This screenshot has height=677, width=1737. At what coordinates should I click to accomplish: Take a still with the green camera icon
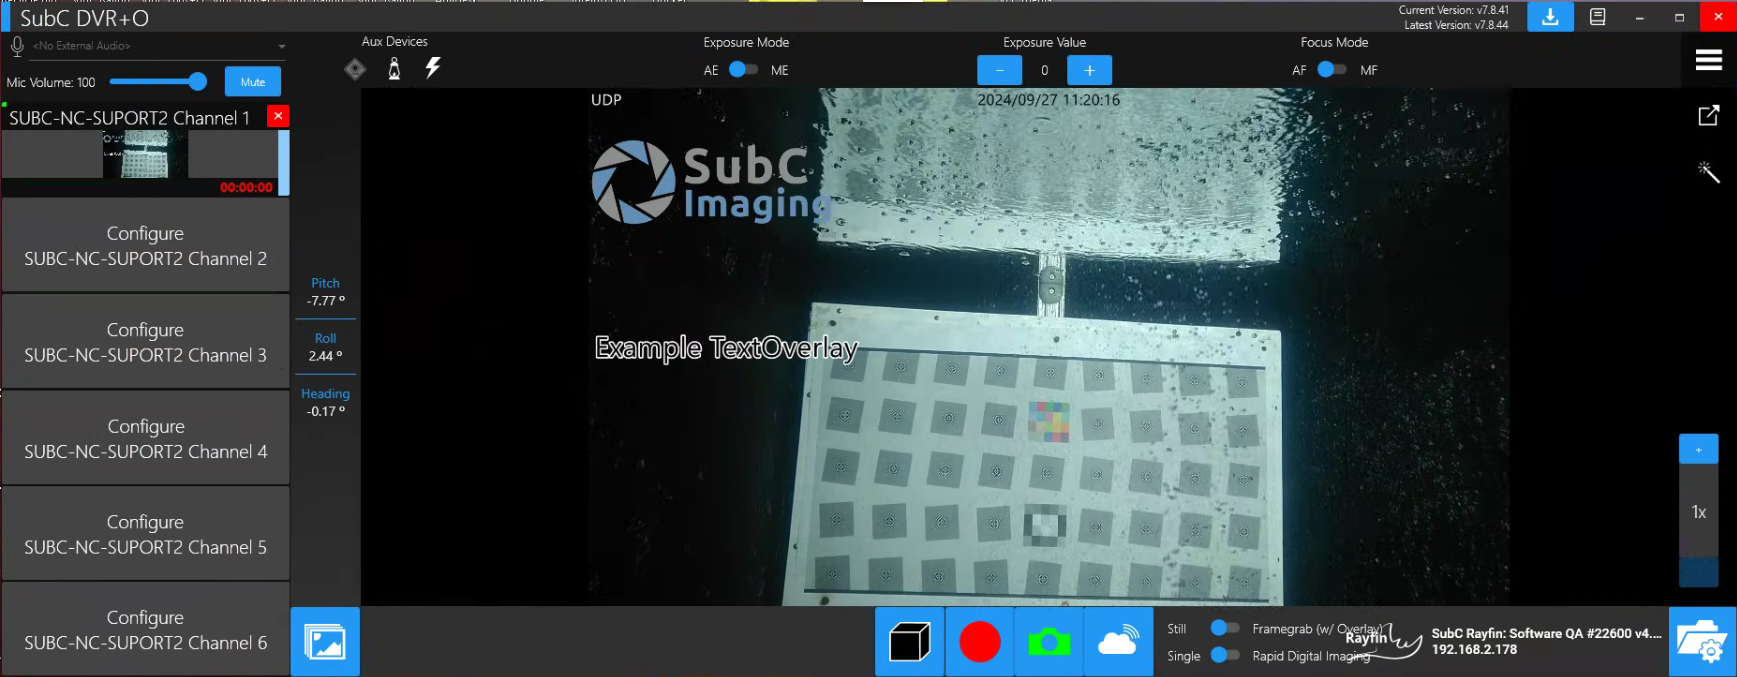click(x=1048, y=642)
